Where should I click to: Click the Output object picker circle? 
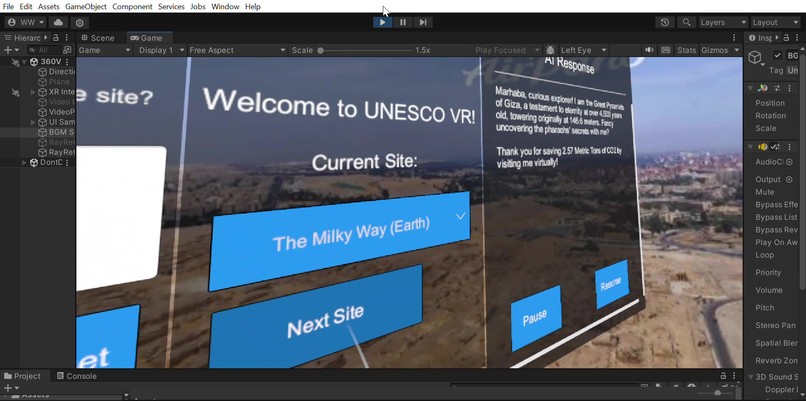coord(790,179)
